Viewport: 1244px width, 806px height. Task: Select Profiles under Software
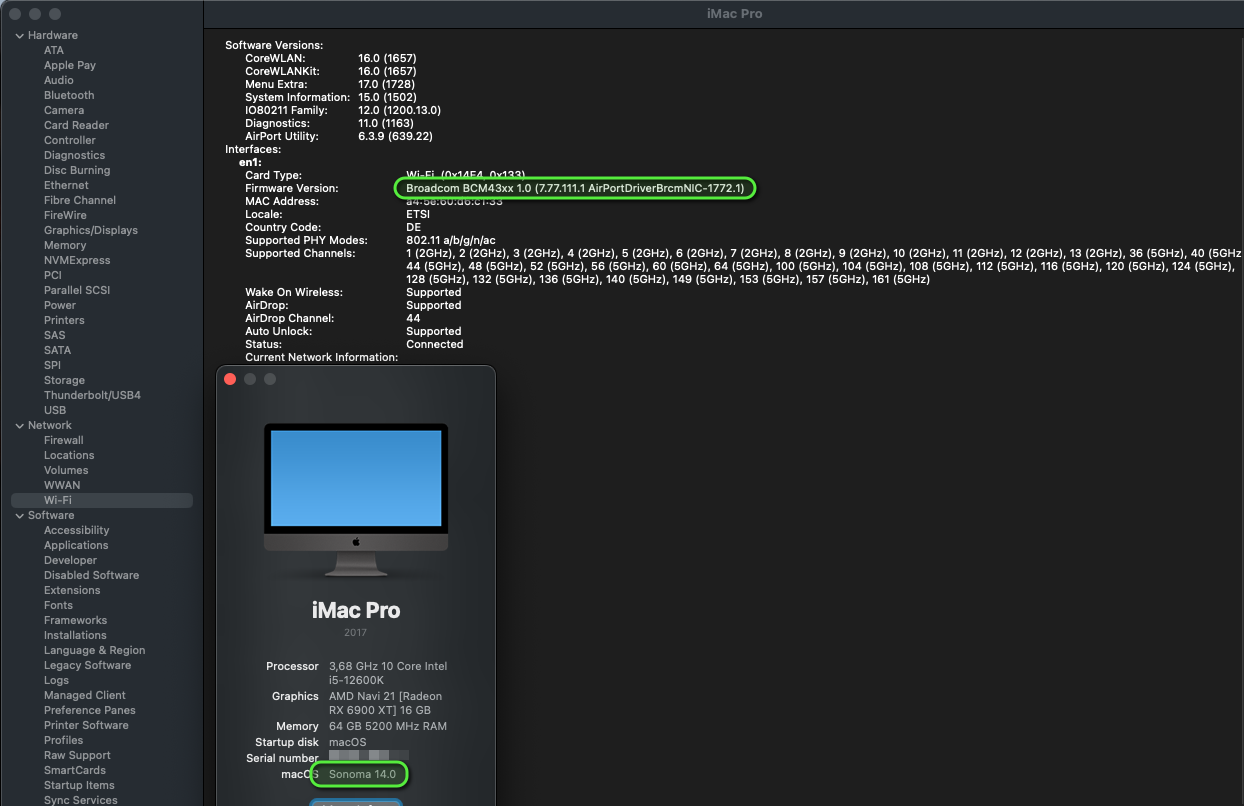pyautogui.click(x=63, y=740)
